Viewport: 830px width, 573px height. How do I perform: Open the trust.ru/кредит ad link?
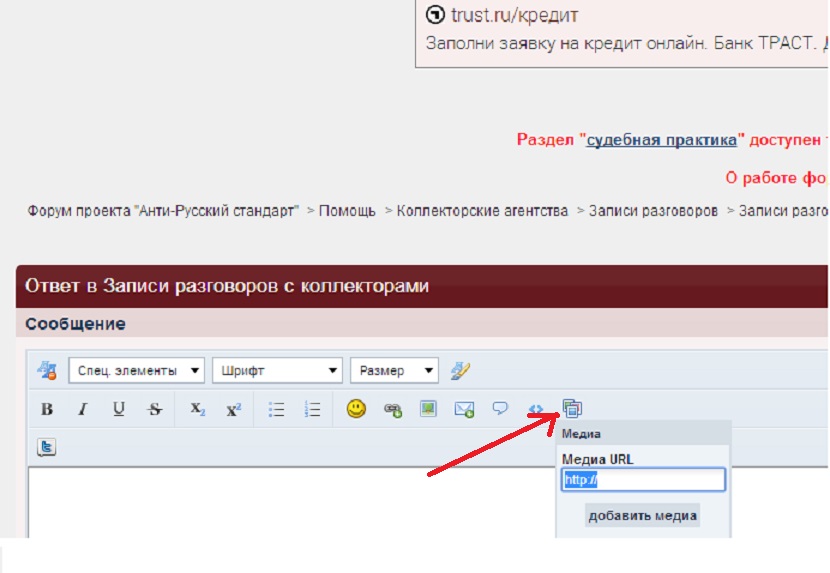click(x=514, y=15)
